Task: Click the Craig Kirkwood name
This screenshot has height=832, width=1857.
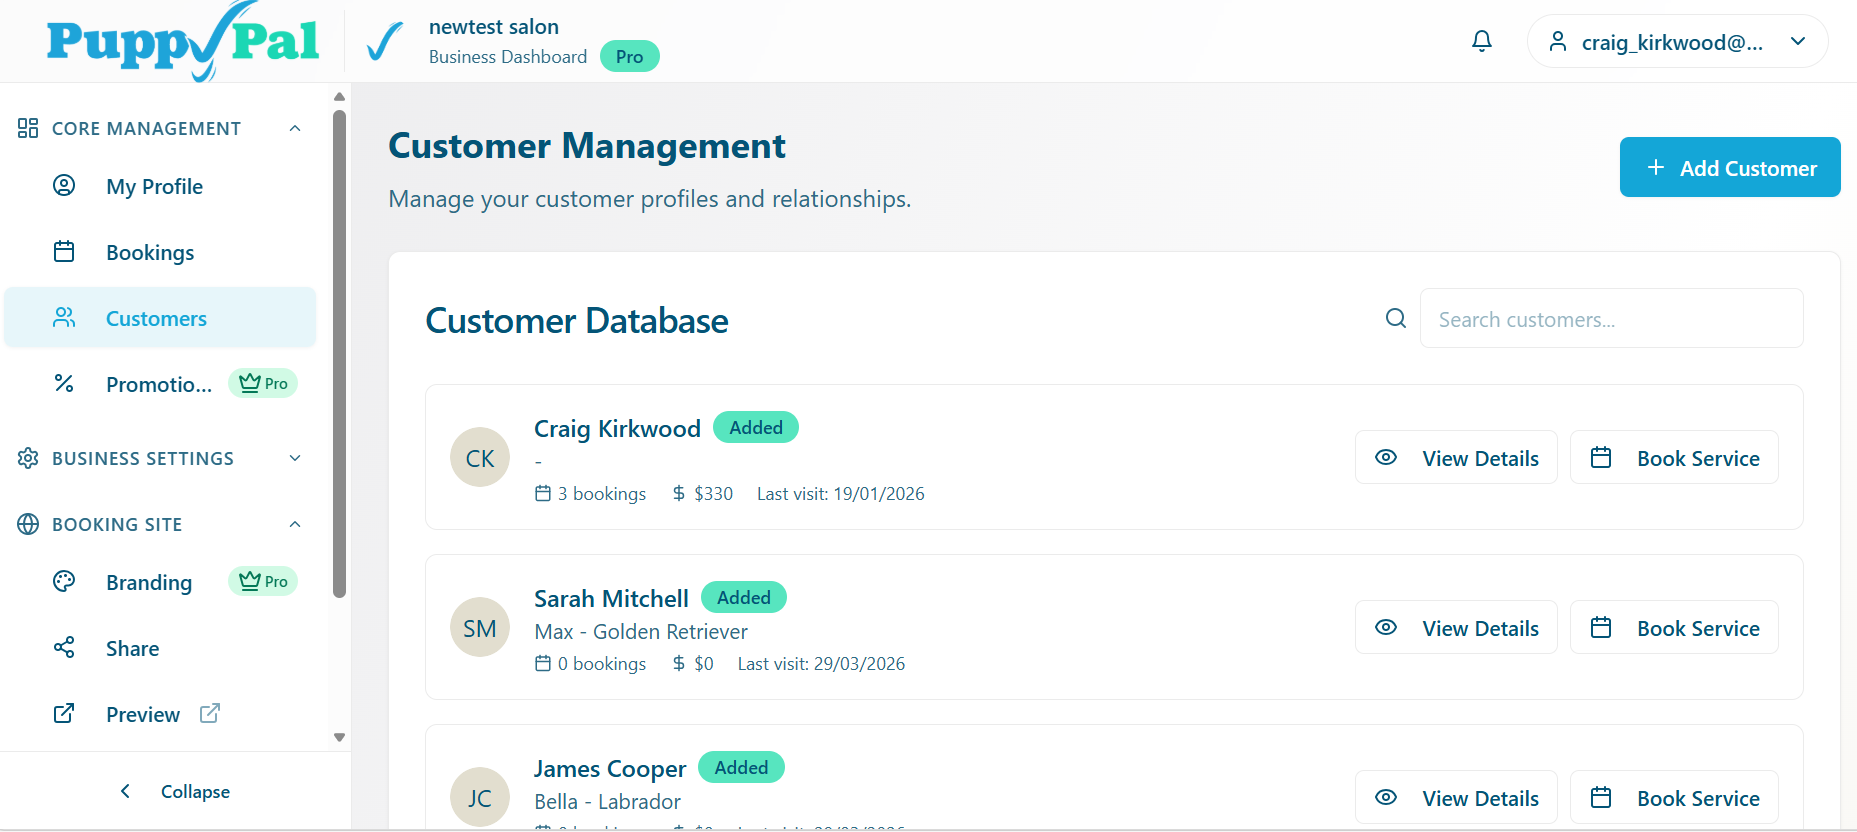Action: point(617,429)
